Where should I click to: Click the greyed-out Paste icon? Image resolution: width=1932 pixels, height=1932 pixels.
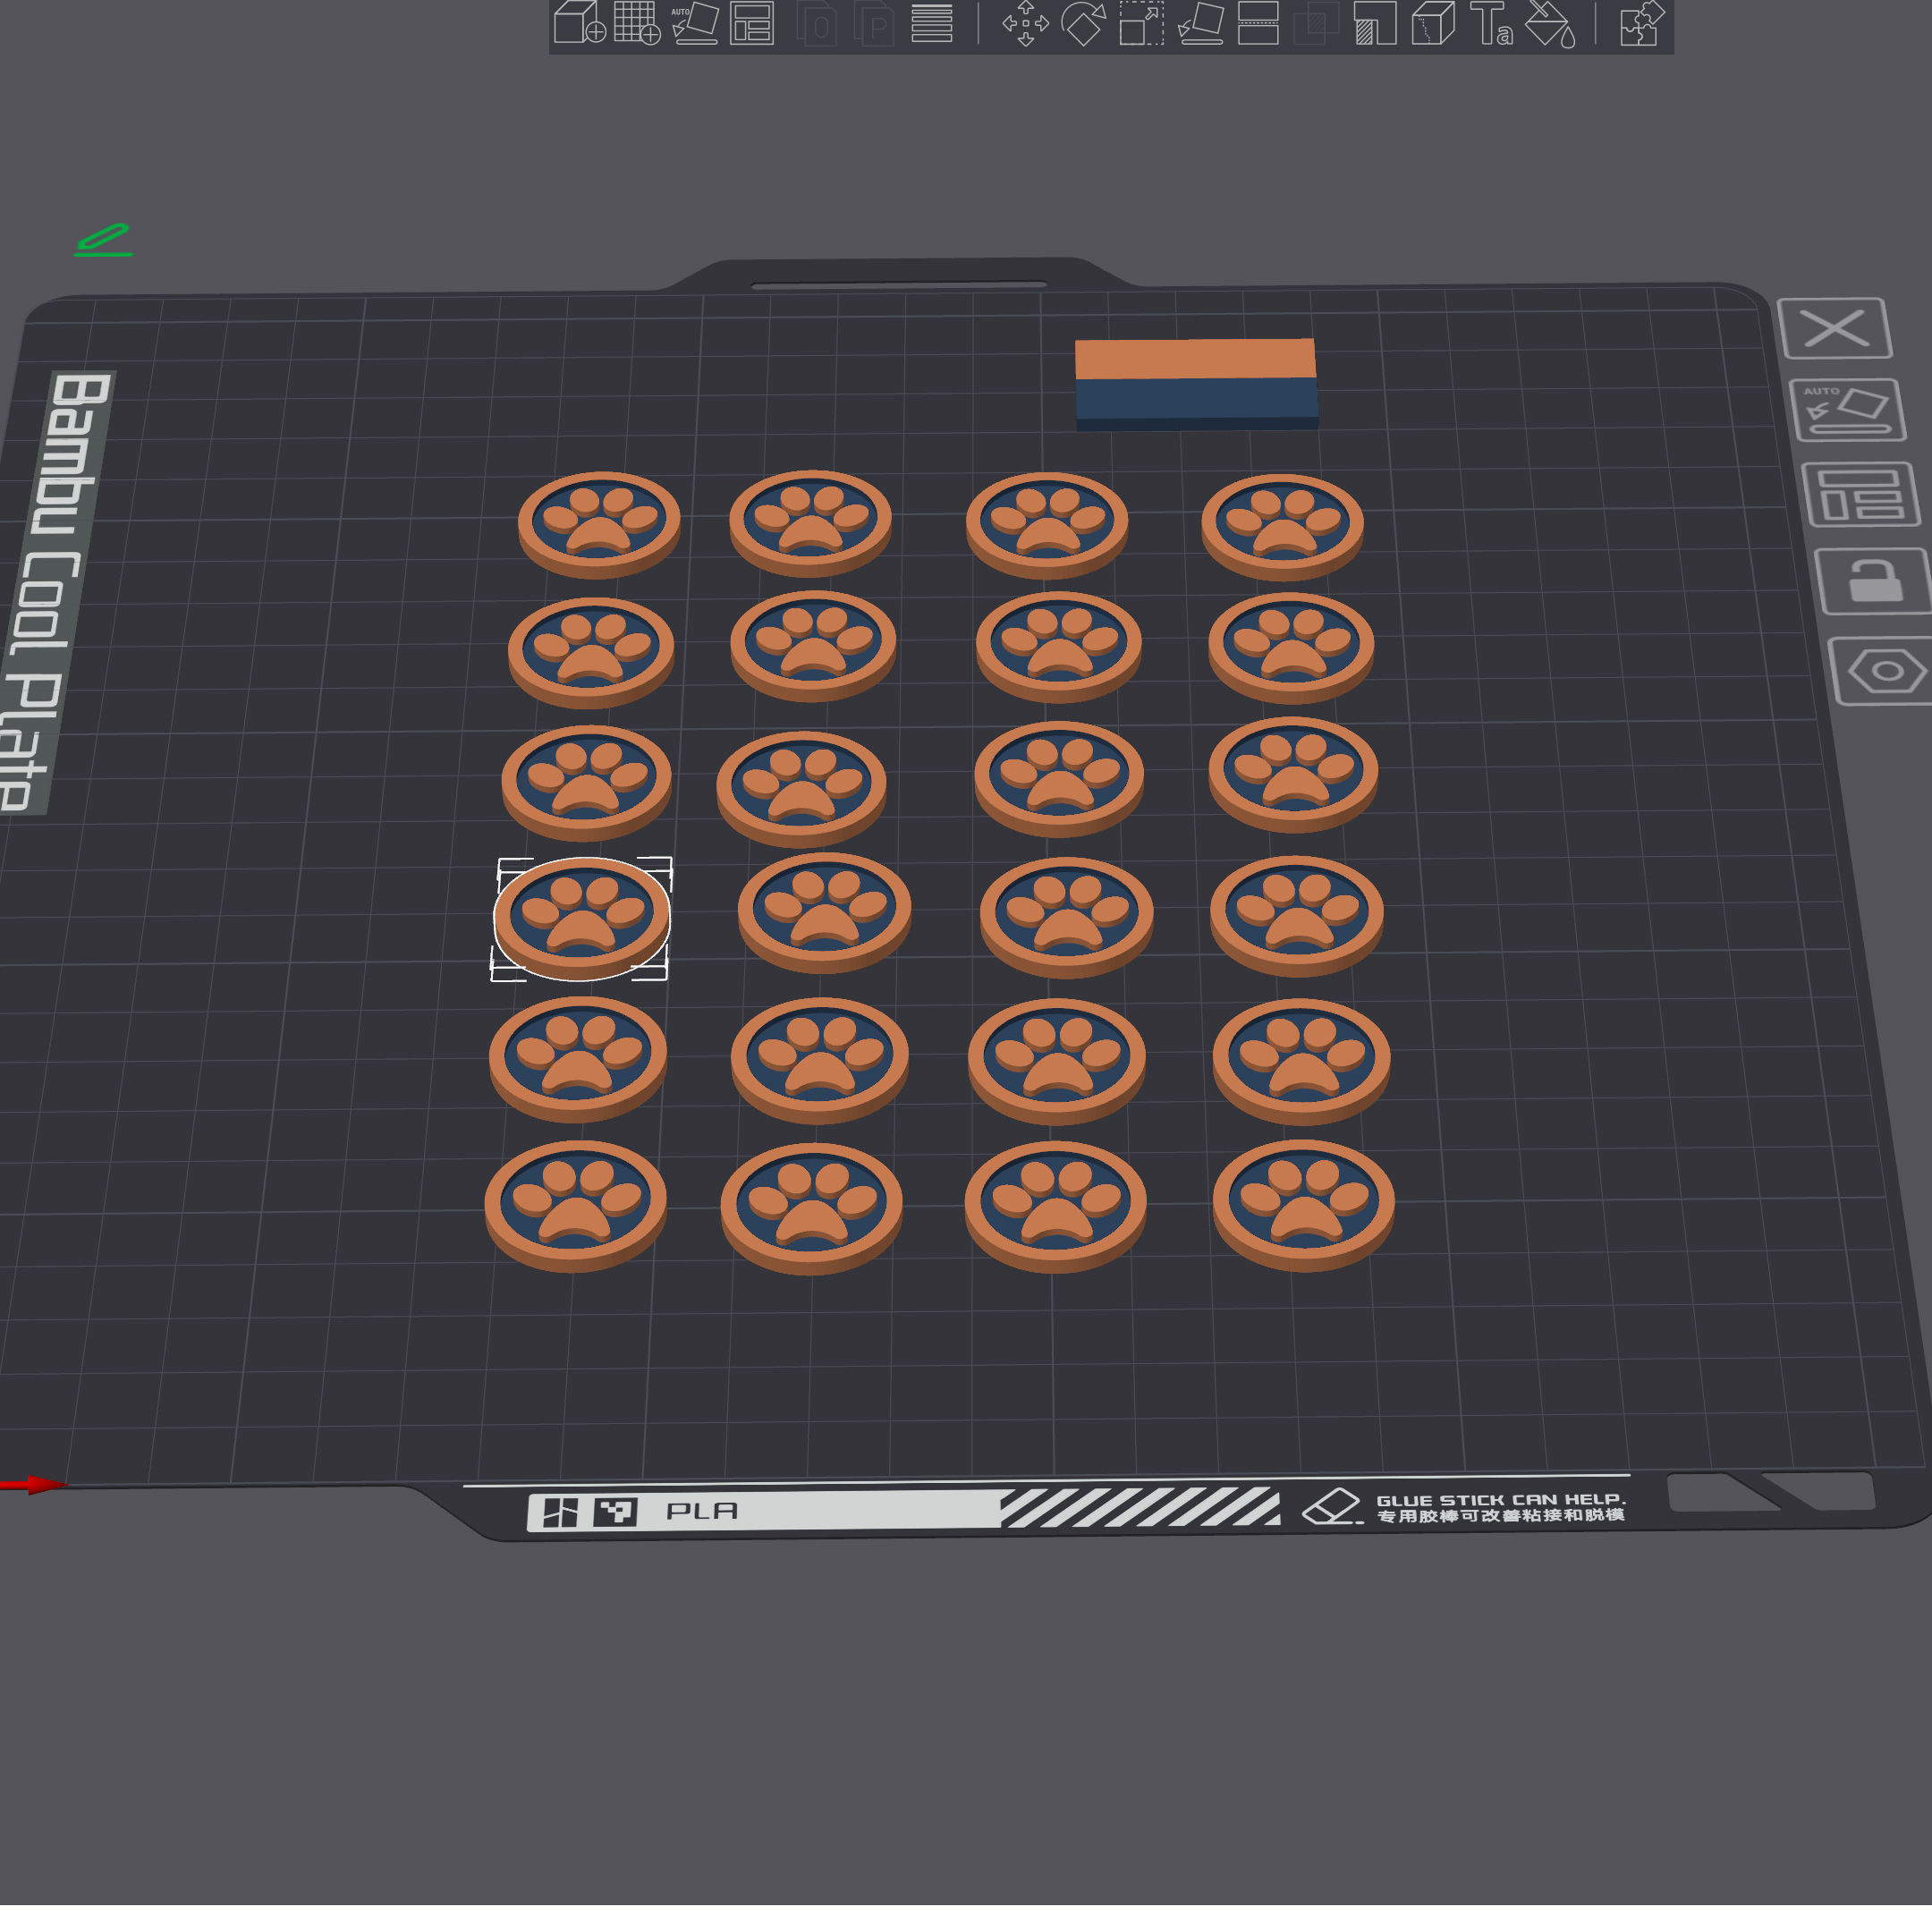coord(874,23)
